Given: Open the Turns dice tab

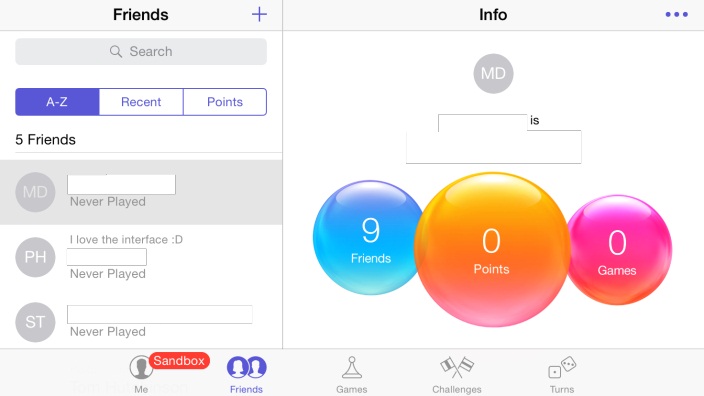Looking at the screenshot, I should [x=562, y=374].
